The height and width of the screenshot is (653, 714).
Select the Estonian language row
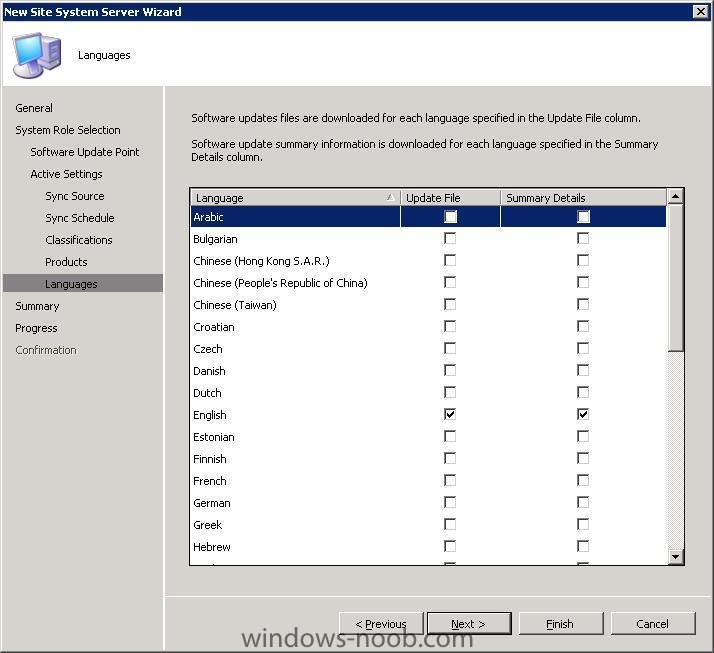click(428, 437)
